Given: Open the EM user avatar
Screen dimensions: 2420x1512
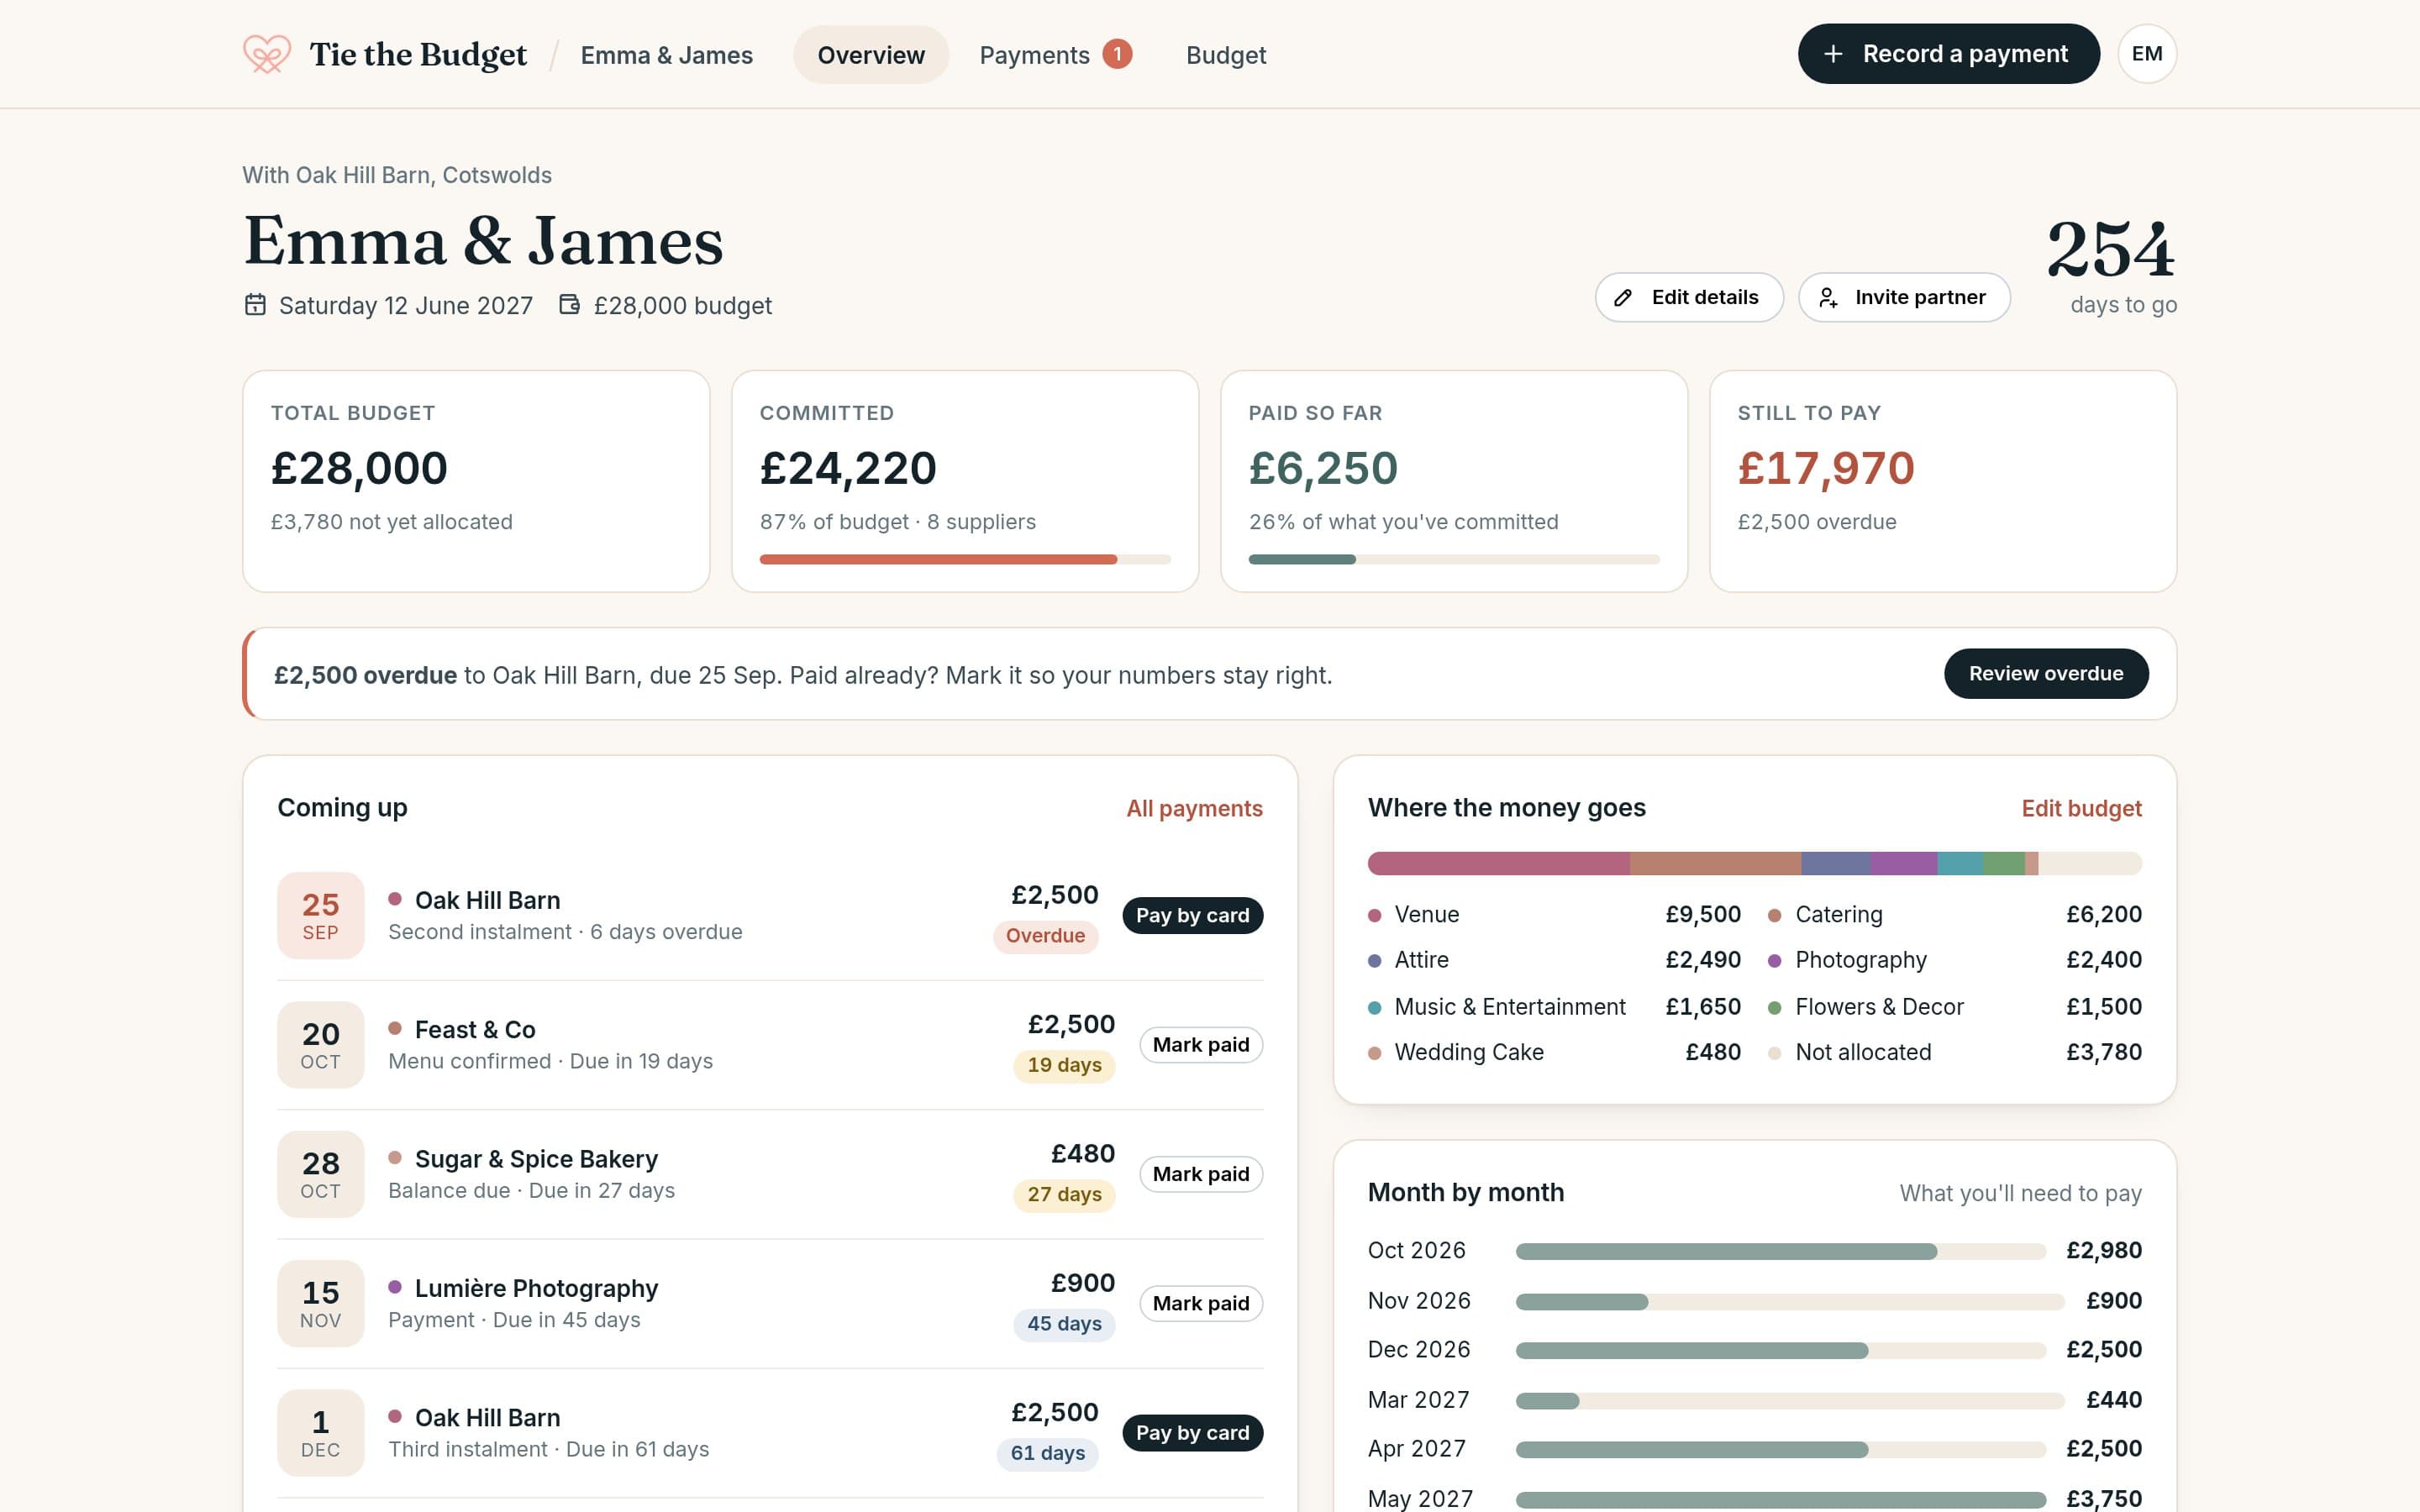Looking at the screenshot, I should point(2146,54).
